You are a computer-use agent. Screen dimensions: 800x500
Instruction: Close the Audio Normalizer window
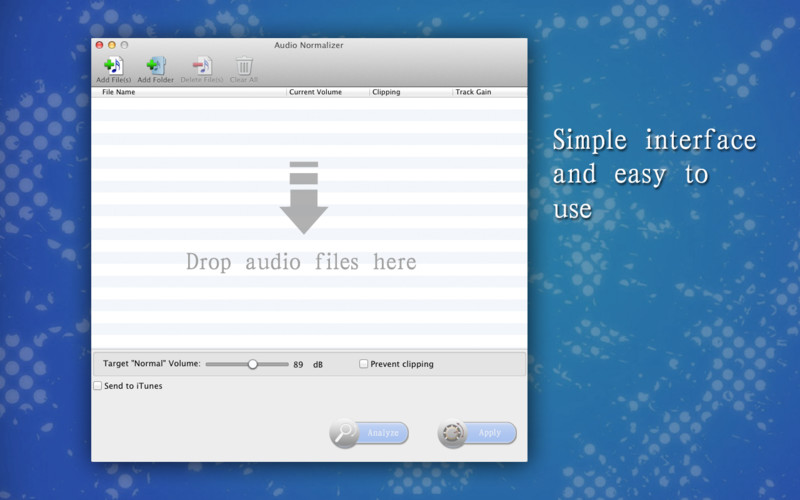pyautogui.click(x=99, y=45)
